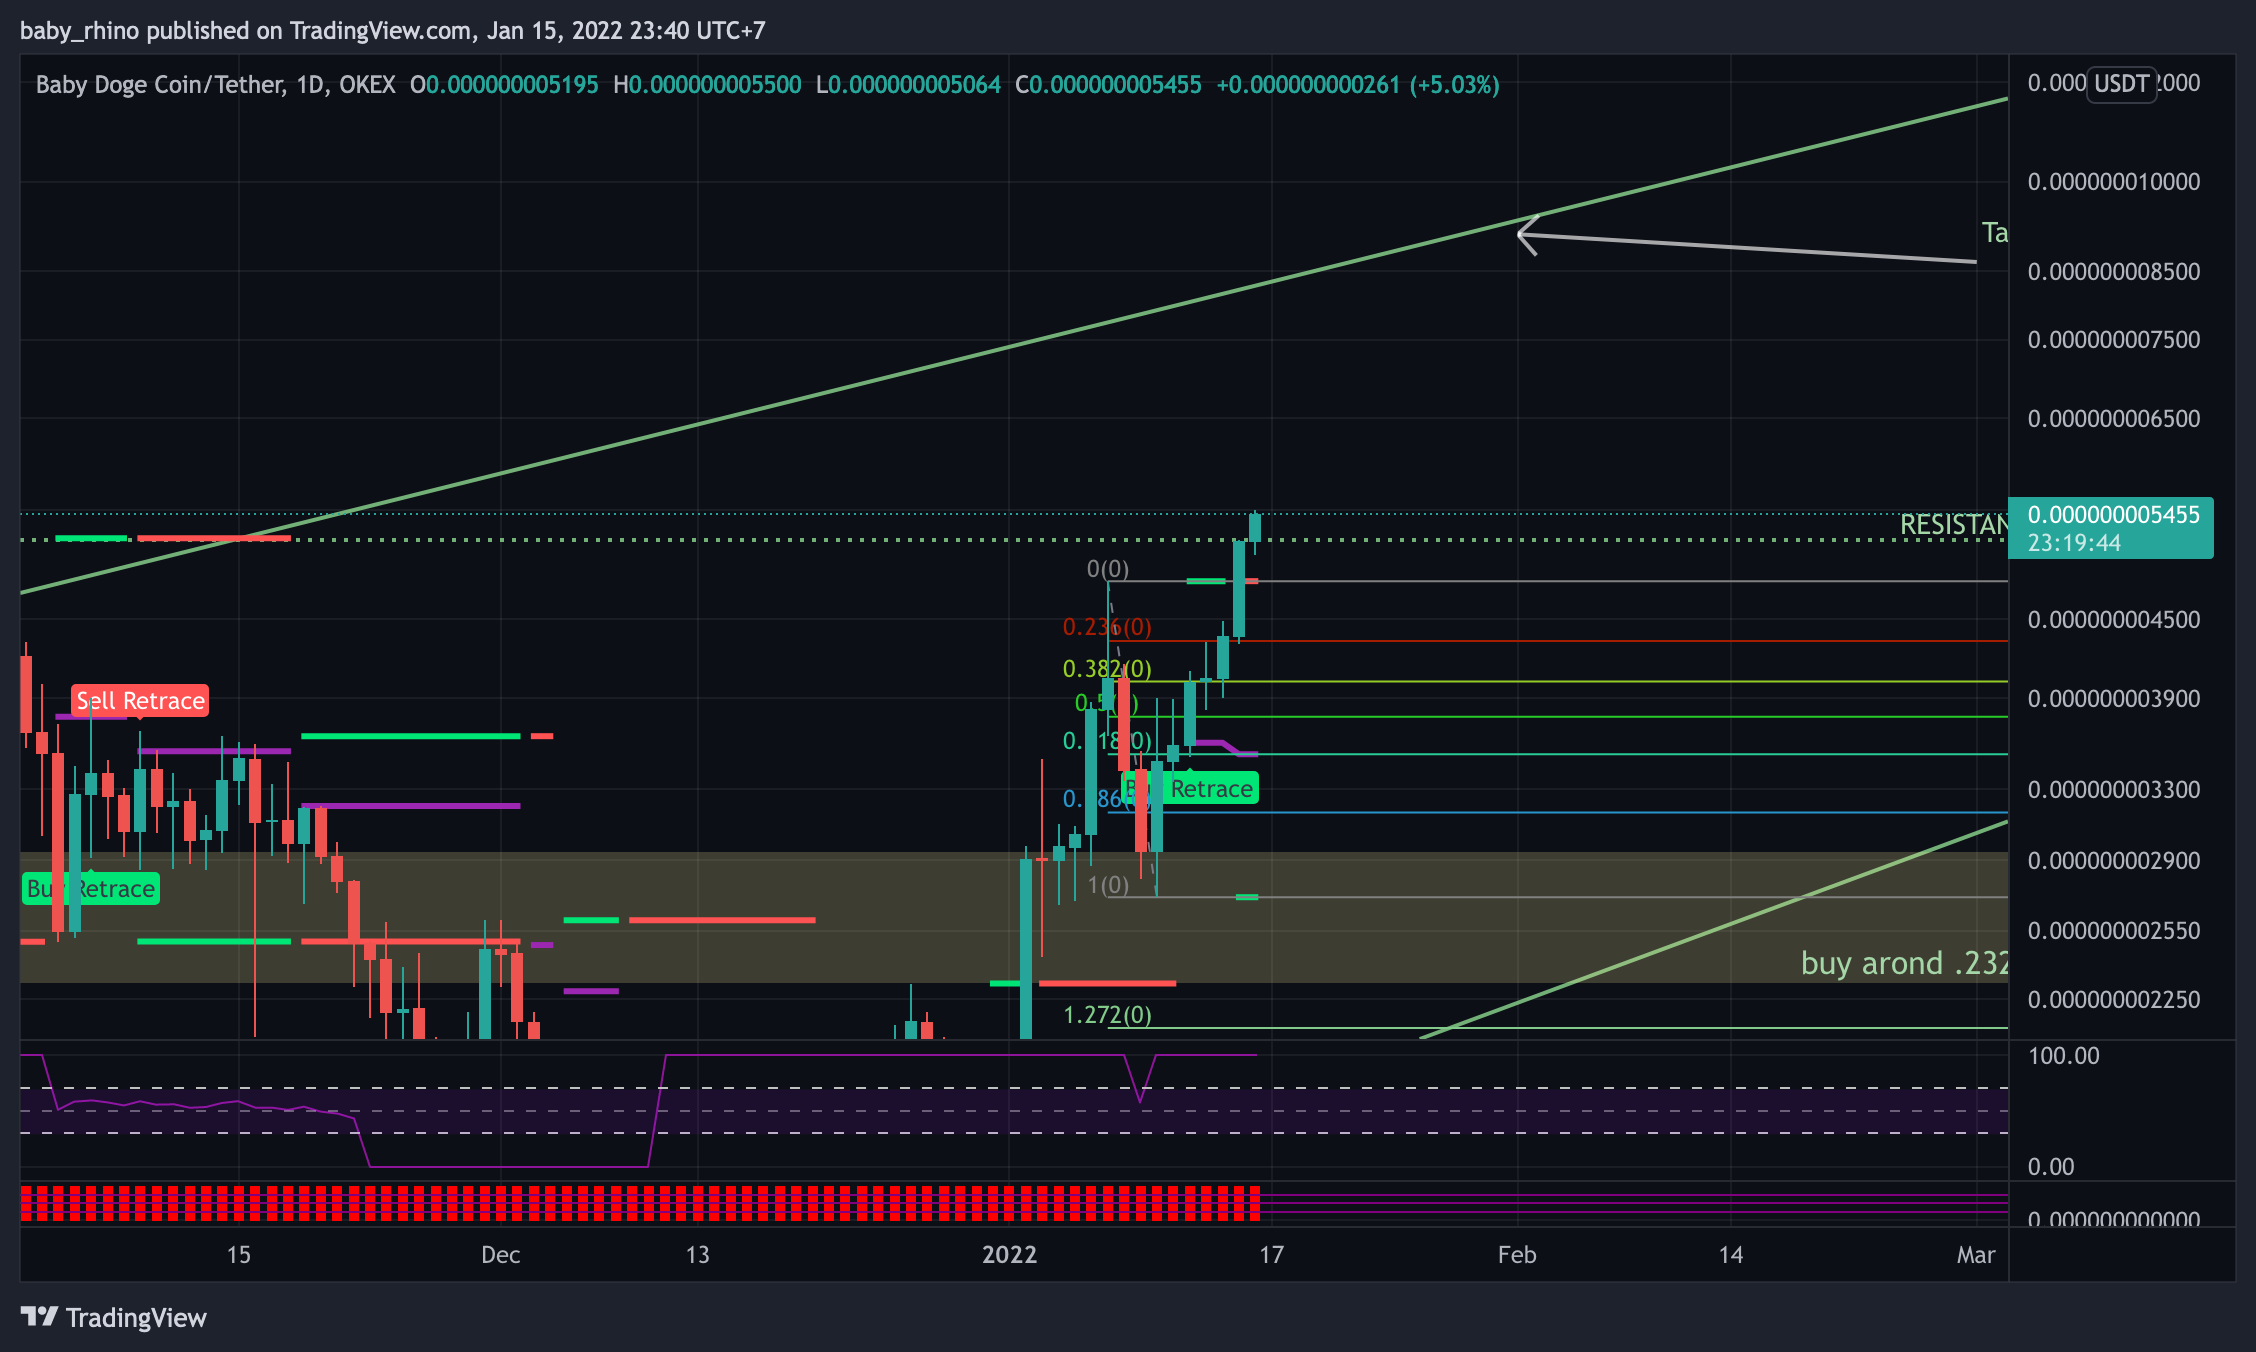Viewport: 2256px width, 1352px height.
Task: Click the oscillator 100.00 scale label
Action: tap(2064, 1056)
